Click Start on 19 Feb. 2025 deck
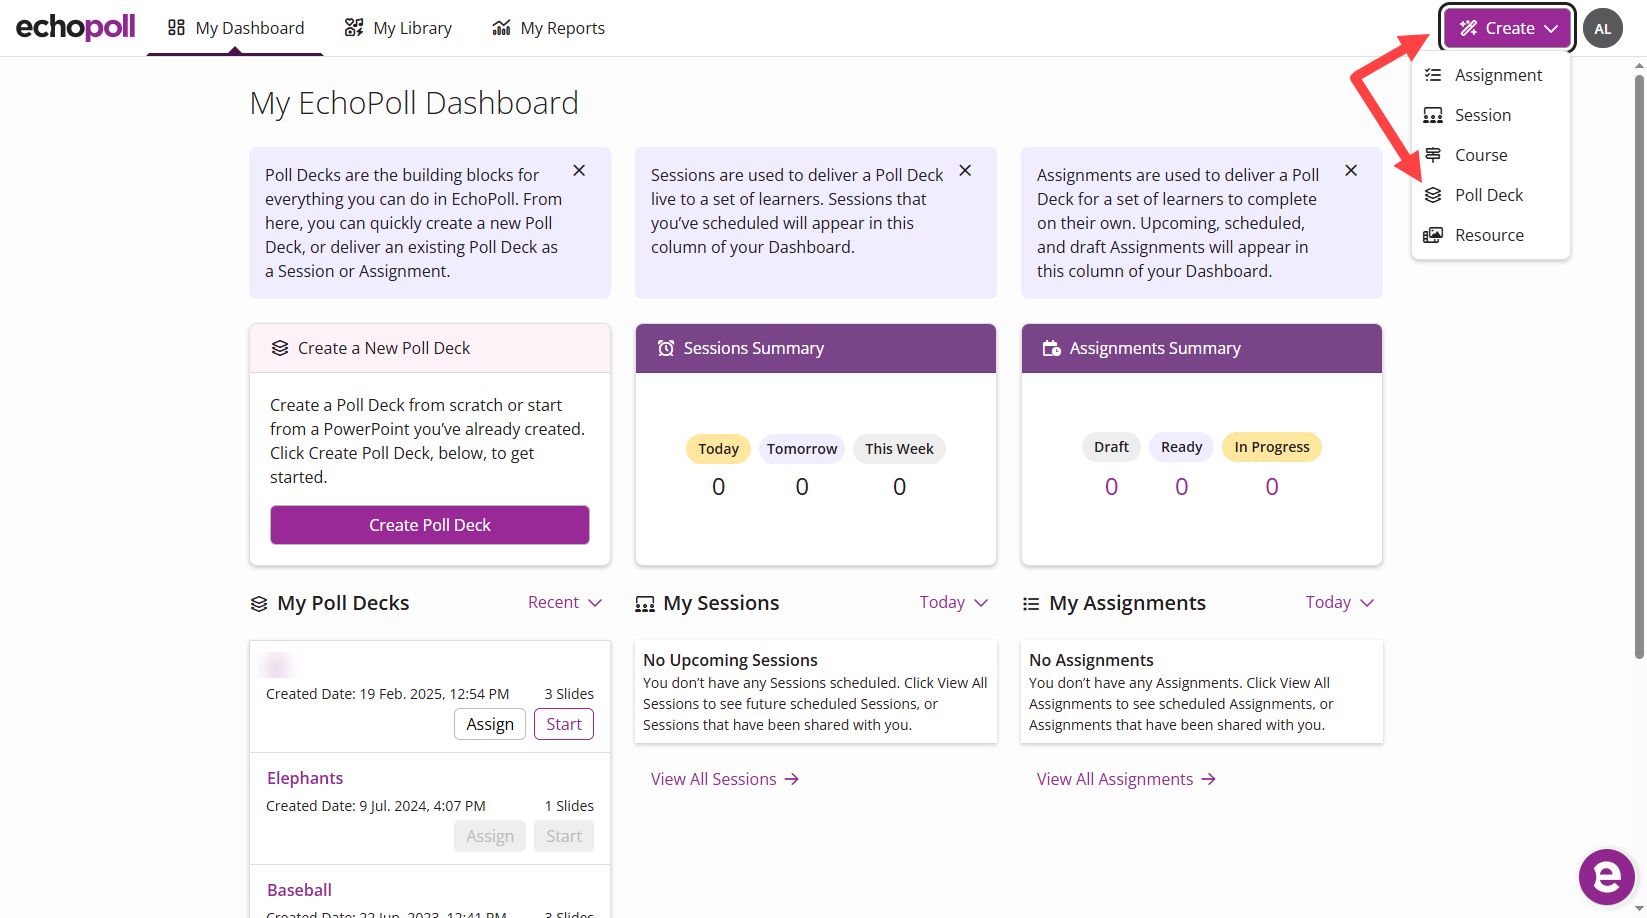Image resolution: width=1647 pixels, height=918 pixels. tap(564, 724)
